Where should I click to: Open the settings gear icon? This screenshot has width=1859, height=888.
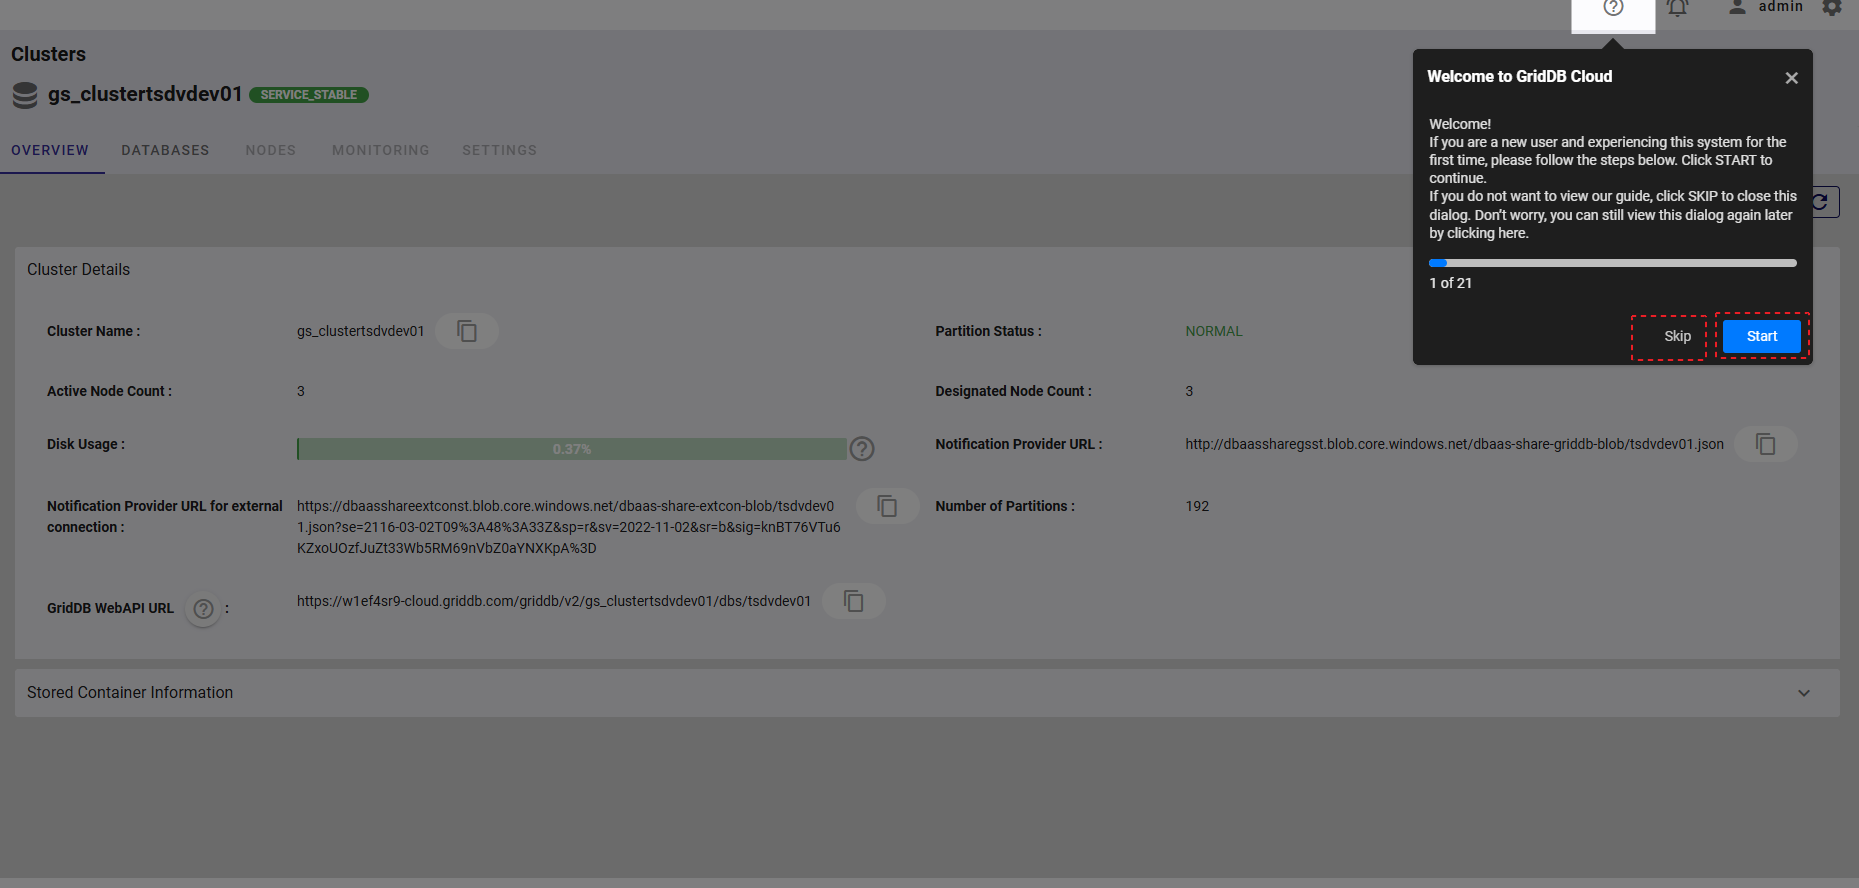coord(1832,8)
